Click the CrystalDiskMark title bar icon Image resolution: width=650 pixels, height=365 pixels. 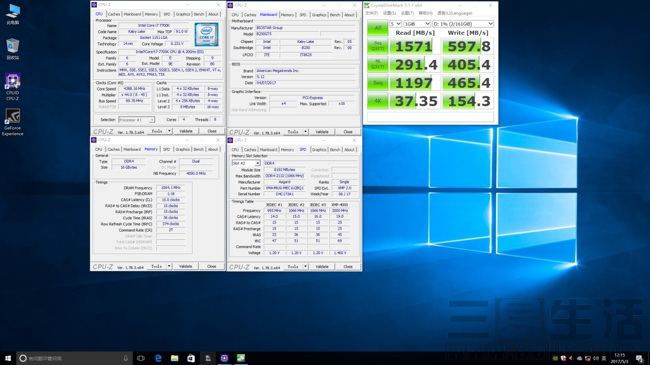(x=367, y=5)
